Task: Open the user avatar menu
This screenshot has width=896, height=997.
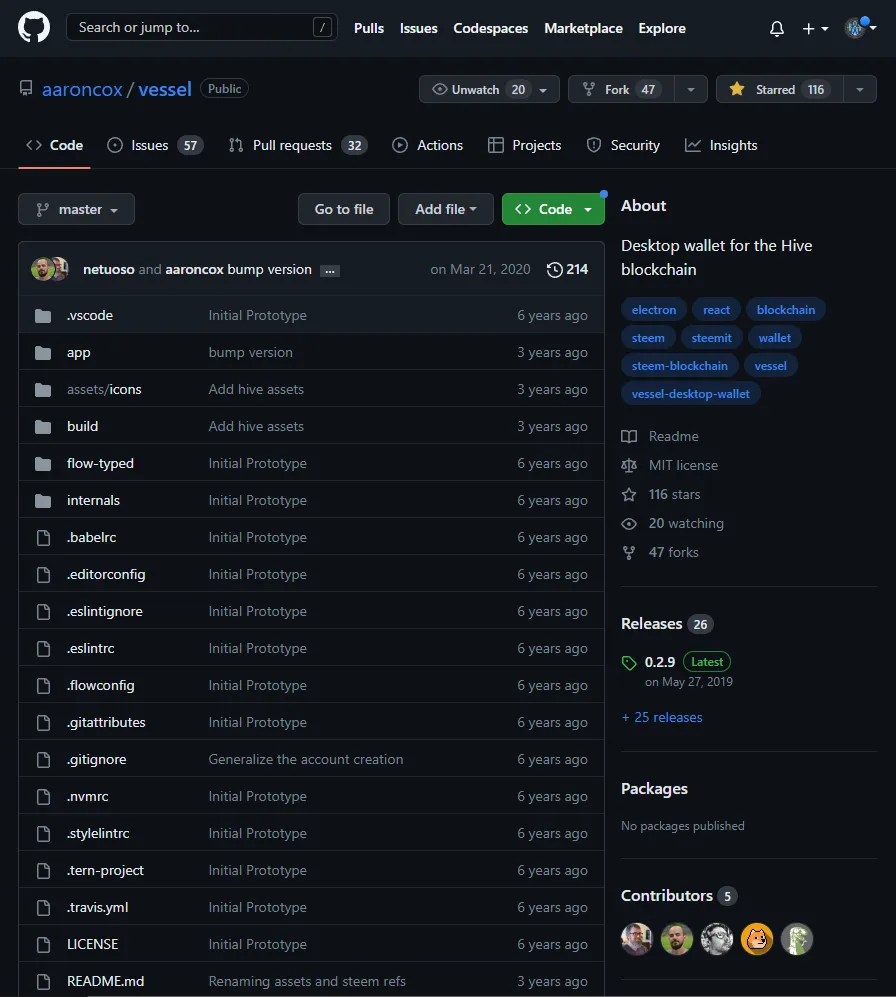Action: tap(860, 27)
